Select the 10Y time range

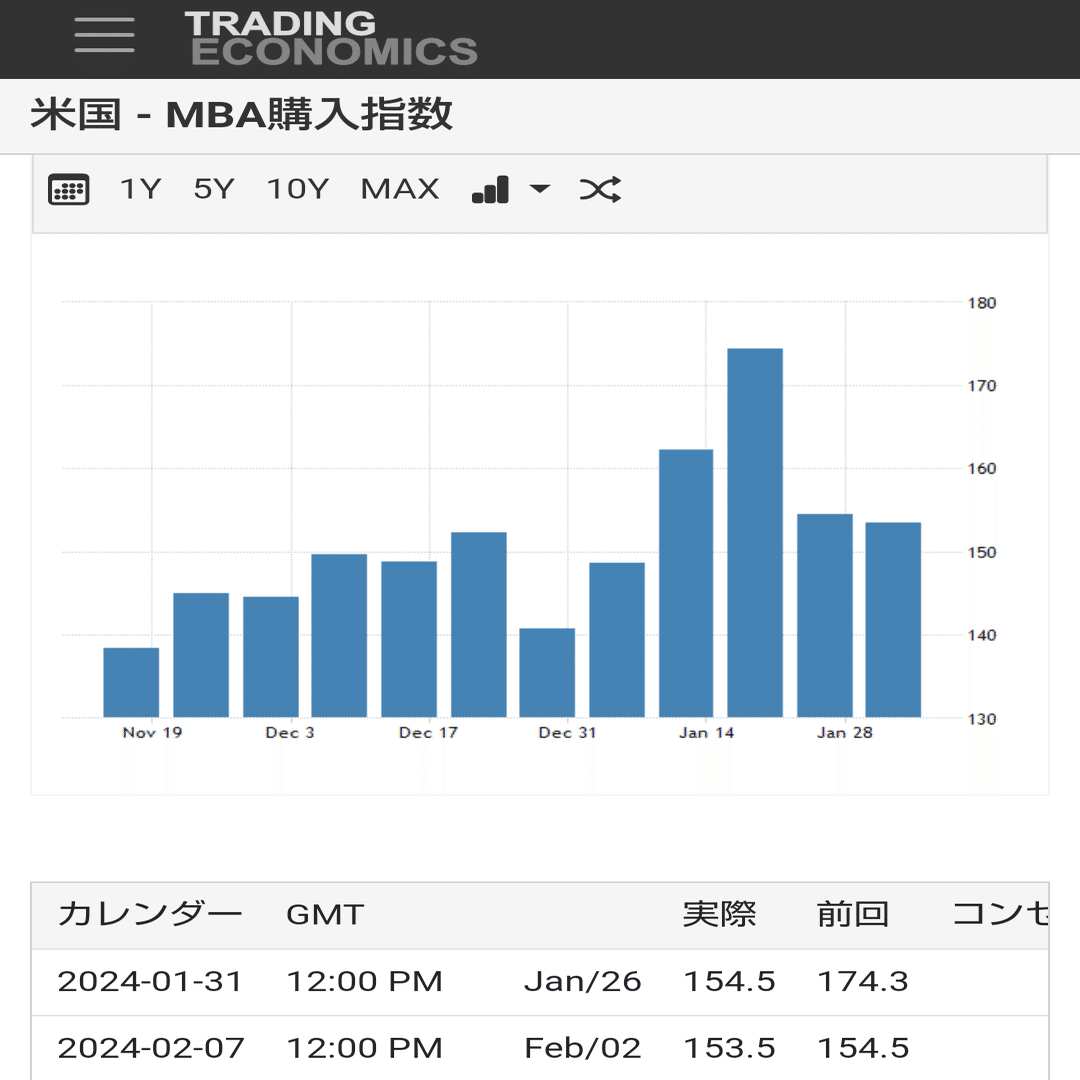(x=298, y=189)
